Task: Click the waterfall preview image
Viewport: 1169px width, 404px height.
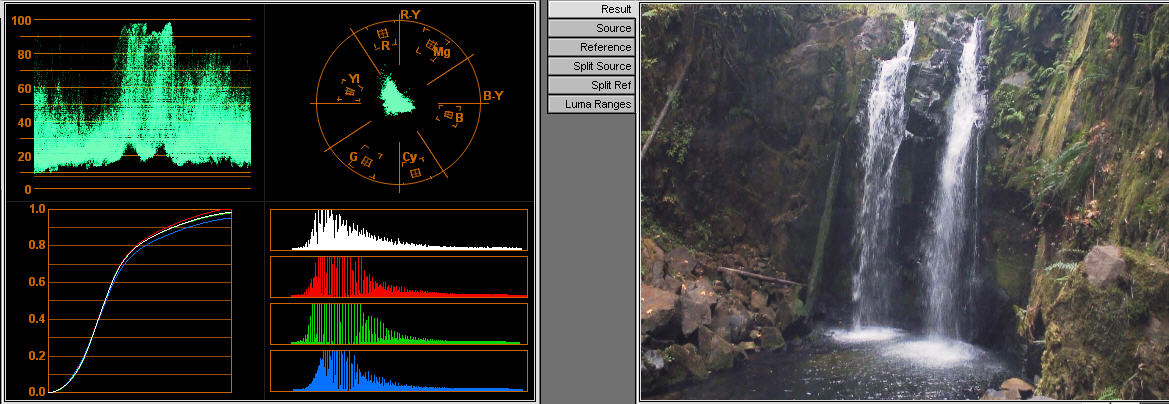Action: pos(903,200)
